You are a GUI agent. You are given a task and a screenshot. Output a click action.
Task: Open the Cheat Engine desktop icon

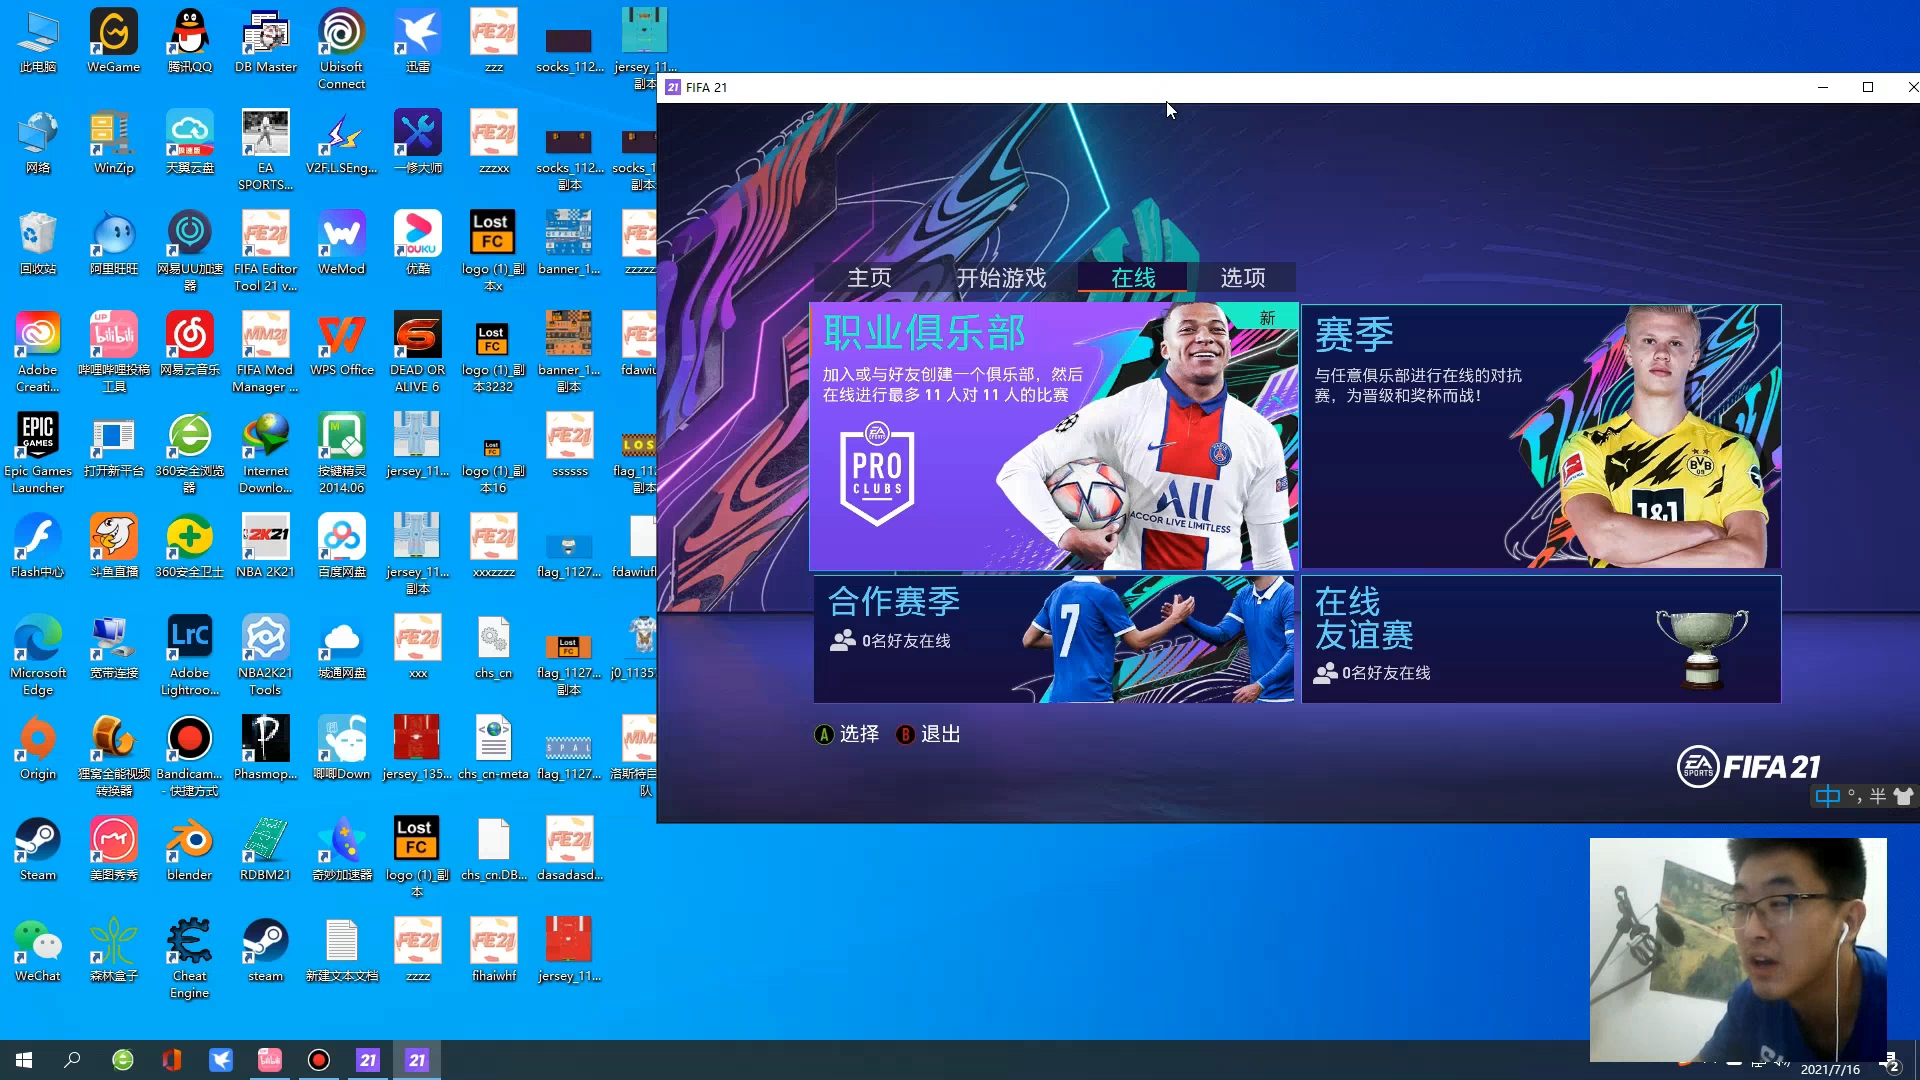click(189, 958)
